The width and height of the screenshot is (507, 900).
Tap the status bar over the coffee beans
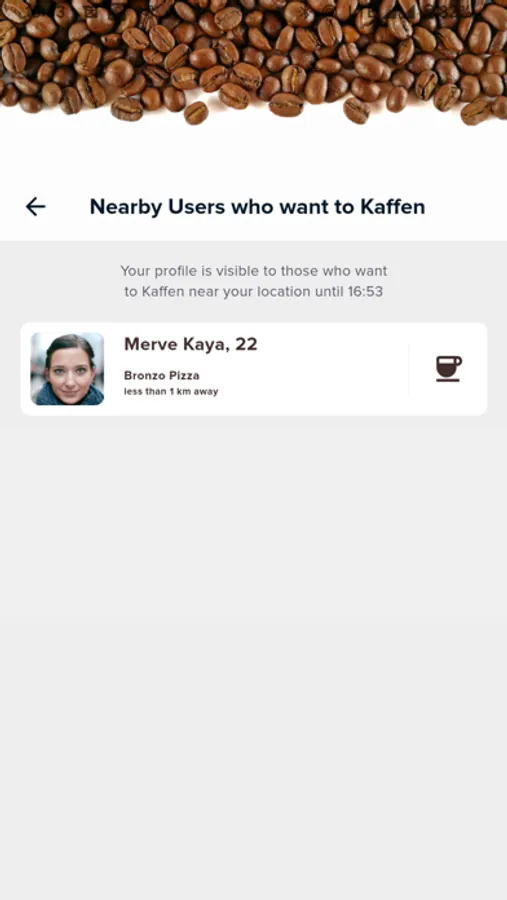pos(253,10)
